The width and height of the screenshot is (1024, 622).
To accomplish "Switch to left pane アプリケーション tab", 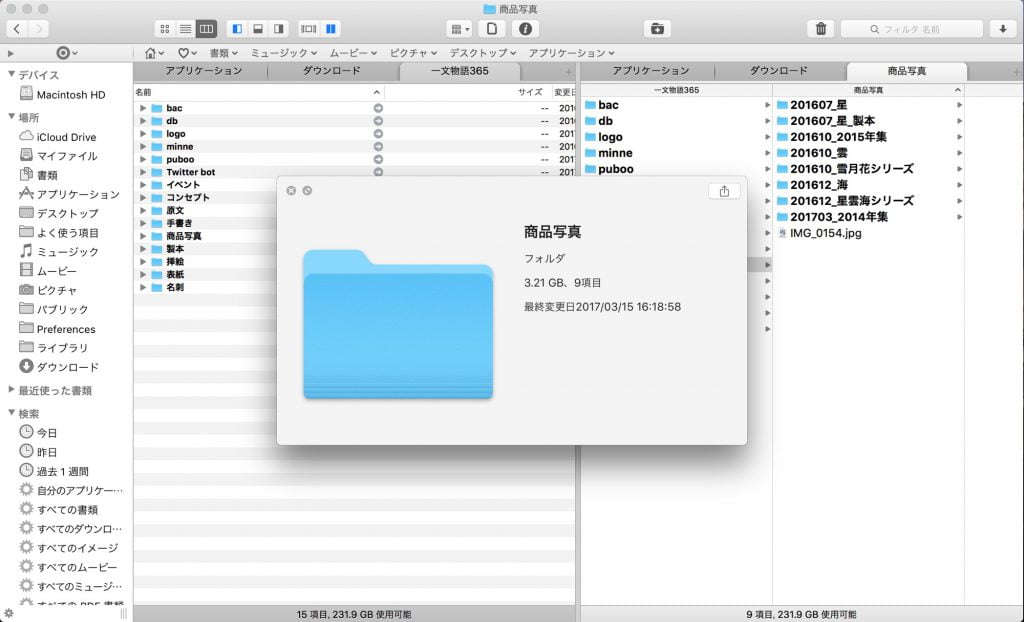I will pos(203,71).
